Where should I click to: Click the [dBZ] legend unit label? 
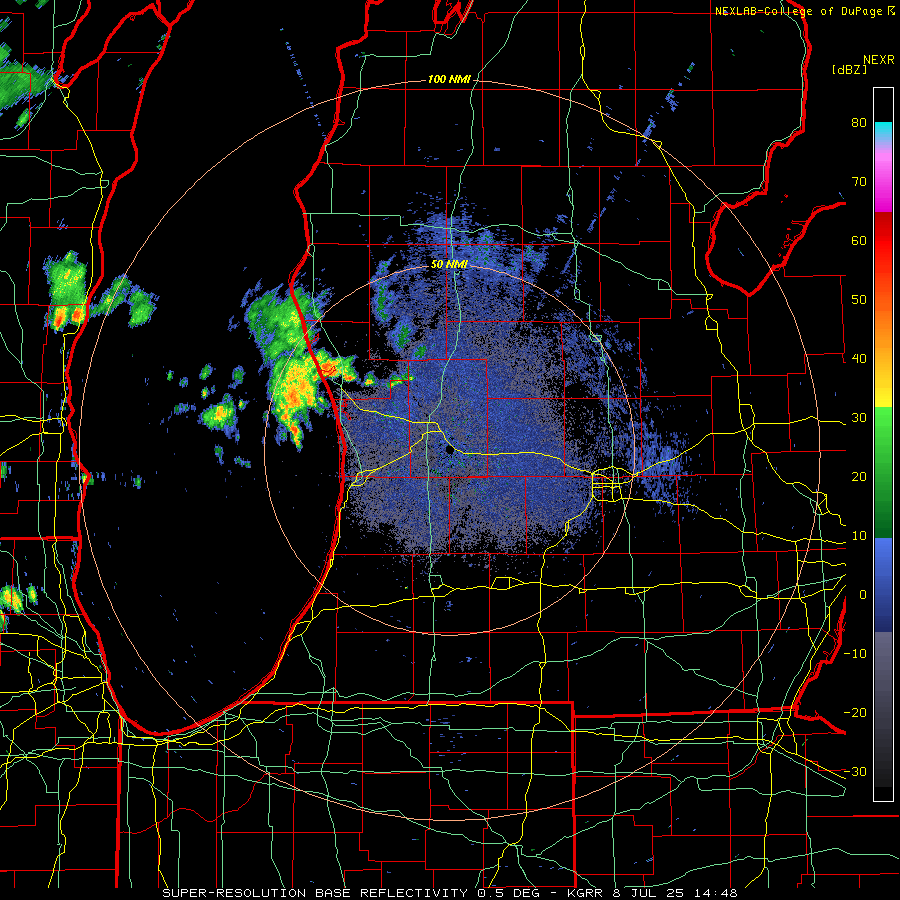[x=849, y=69]
